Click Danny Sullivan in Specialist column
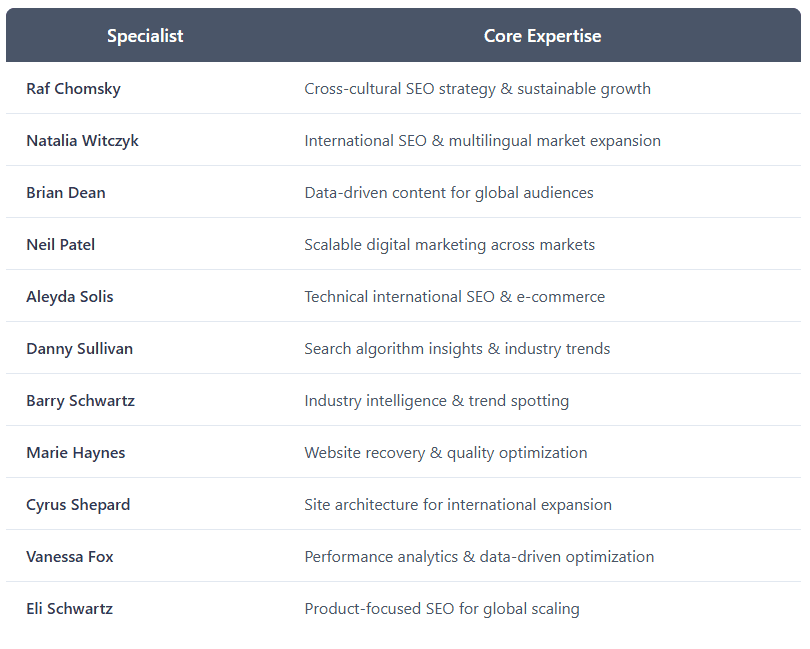The image size is (810, 649). pyautogui.click(x=79, y=349)
